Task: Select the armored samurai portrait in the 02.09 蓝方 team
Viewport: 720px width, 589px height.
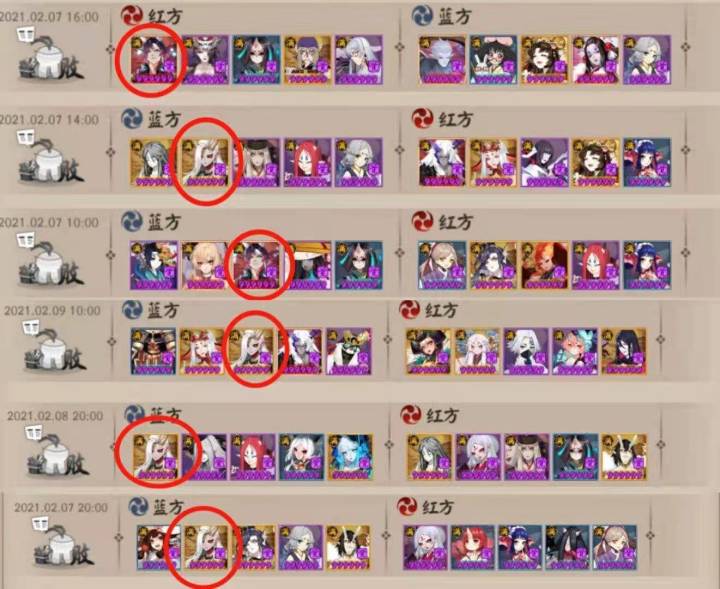Action: coord(153,351)
